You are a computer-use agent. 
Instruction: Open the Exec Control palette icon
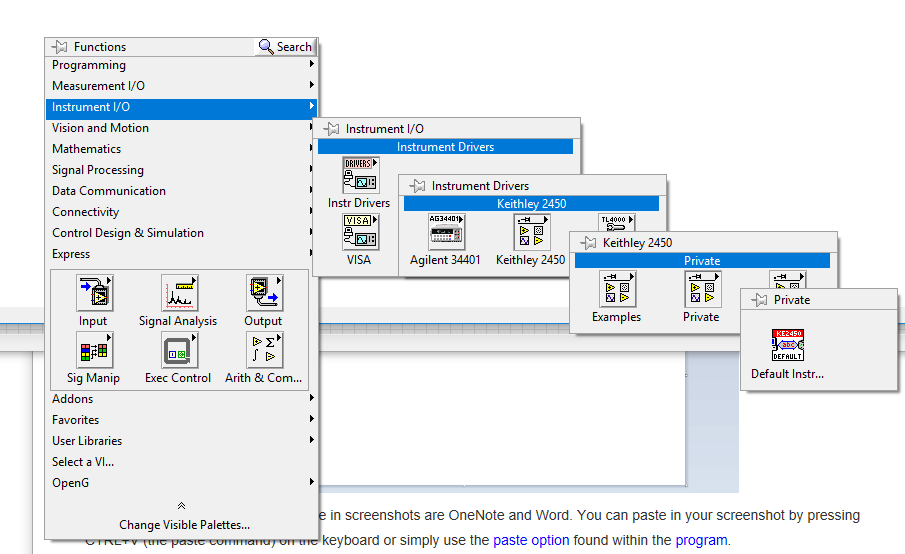179,350
